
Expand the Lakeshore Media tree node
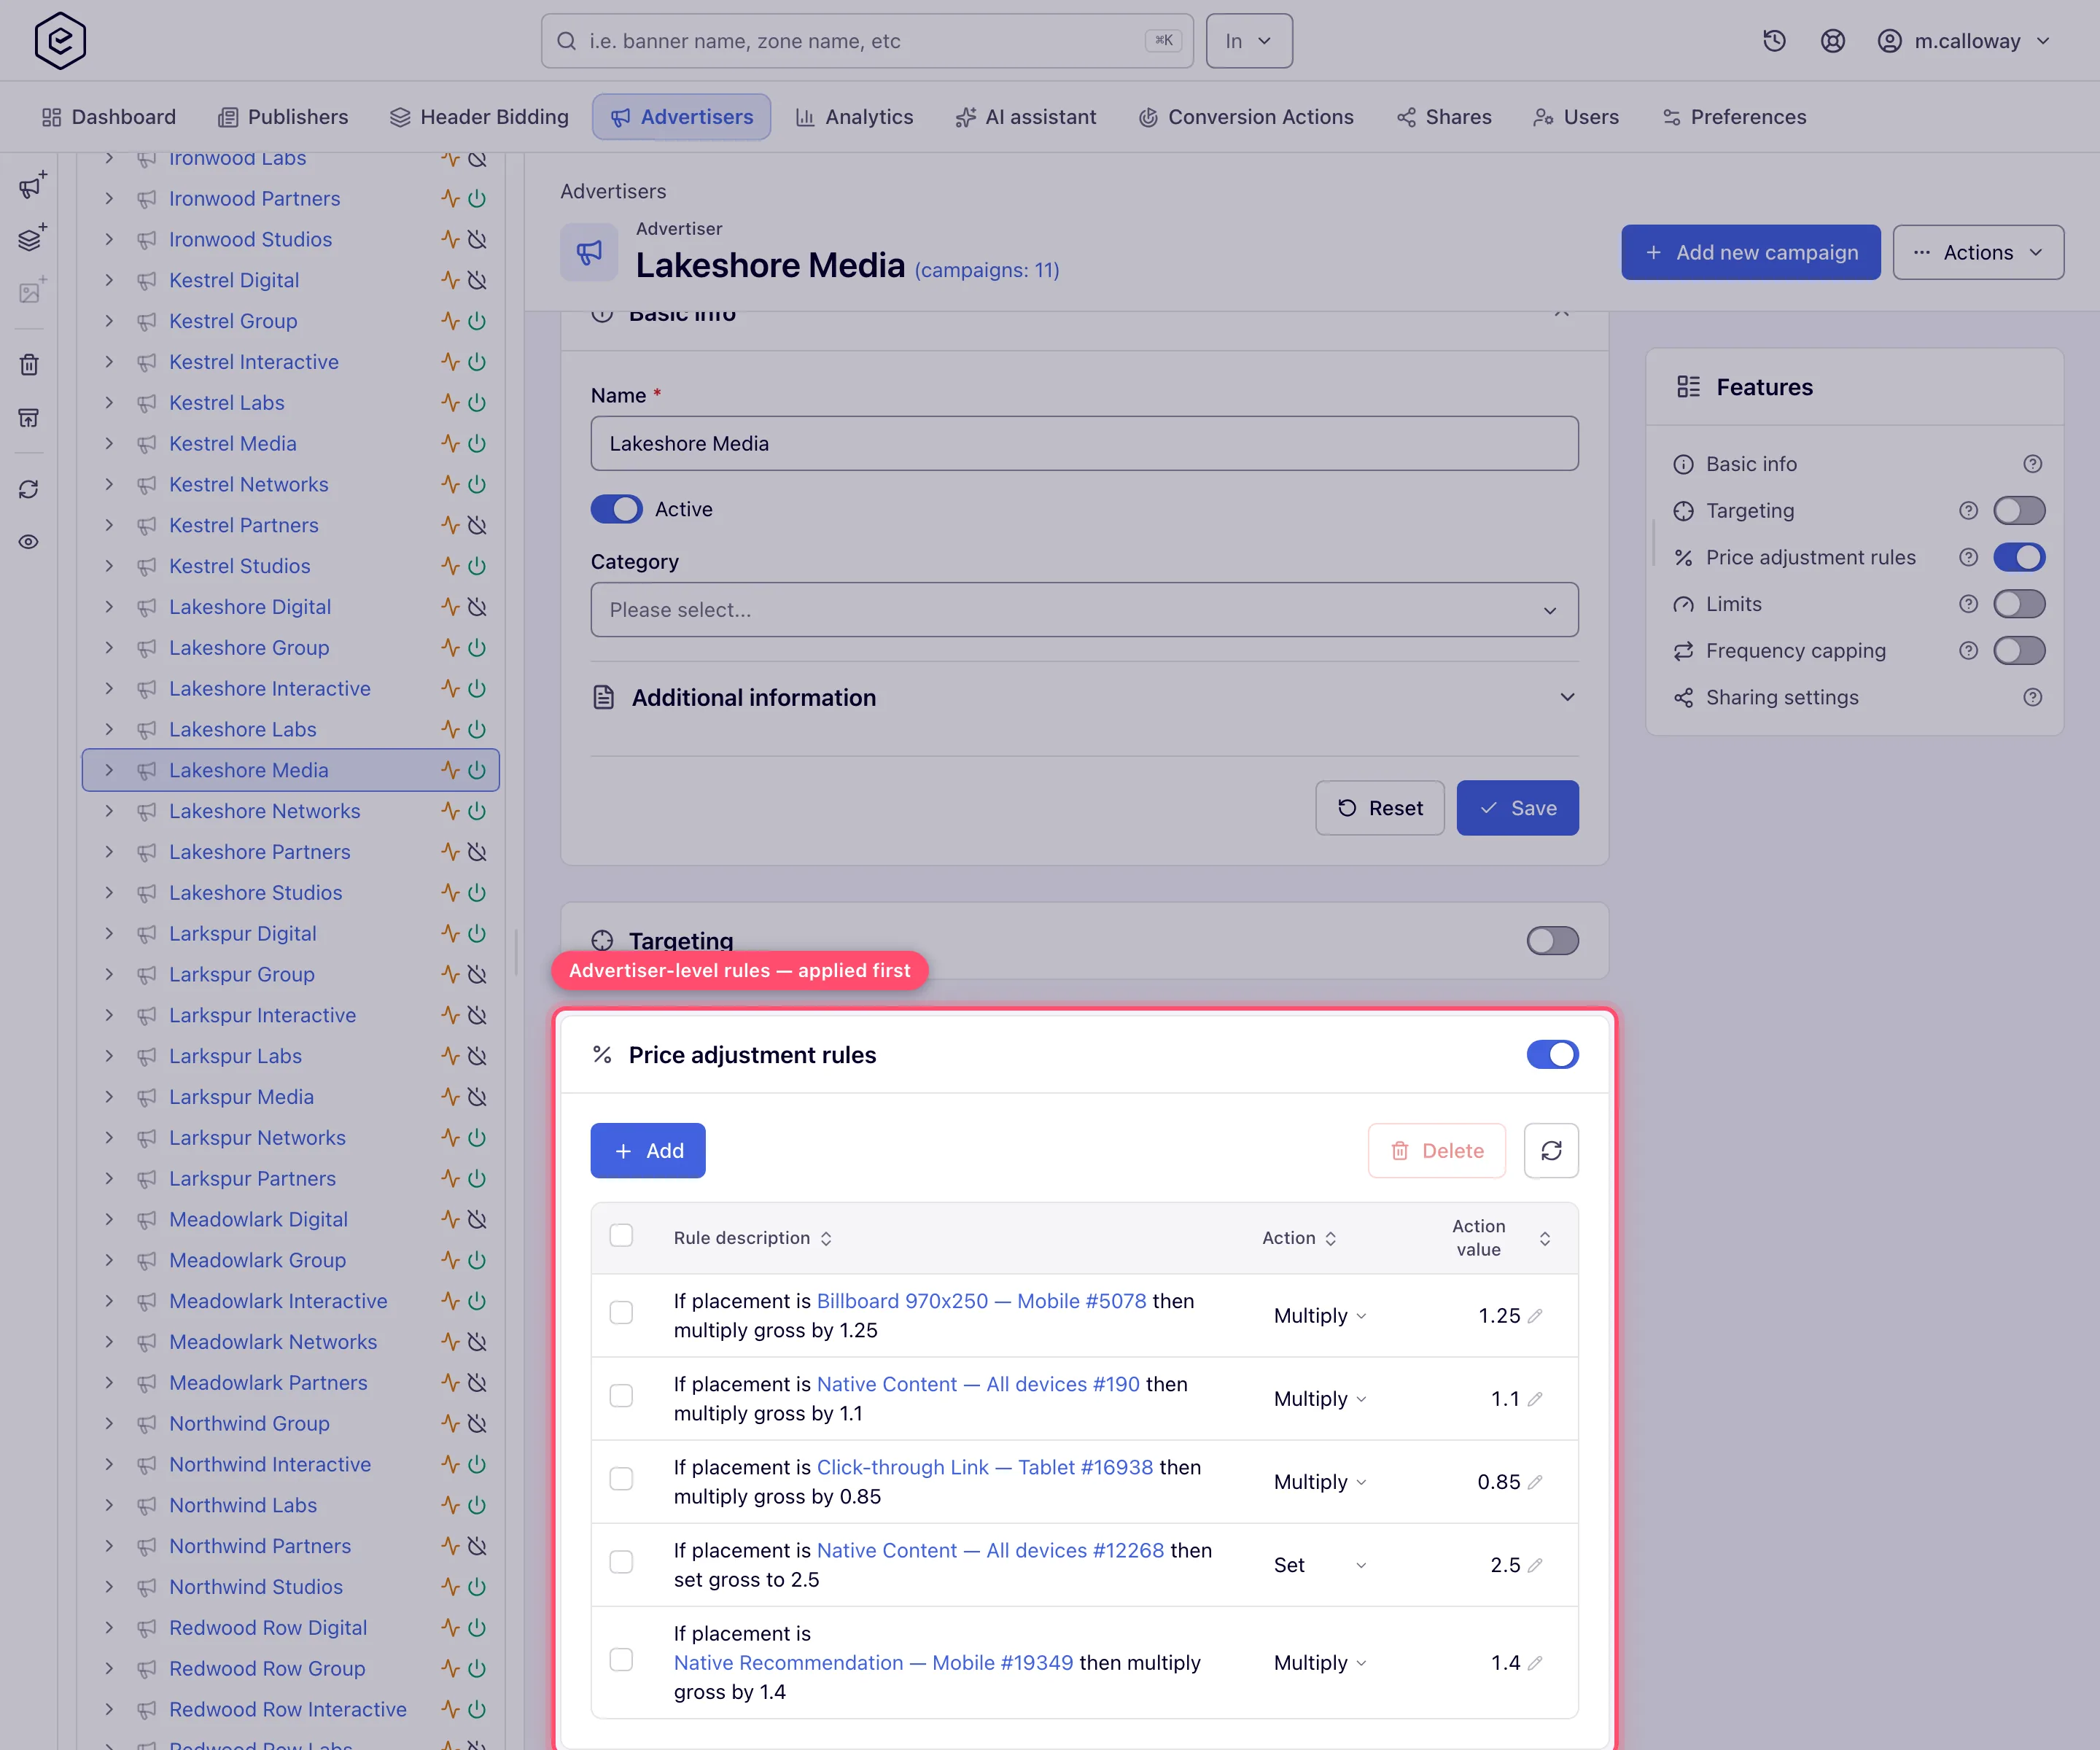109,770
